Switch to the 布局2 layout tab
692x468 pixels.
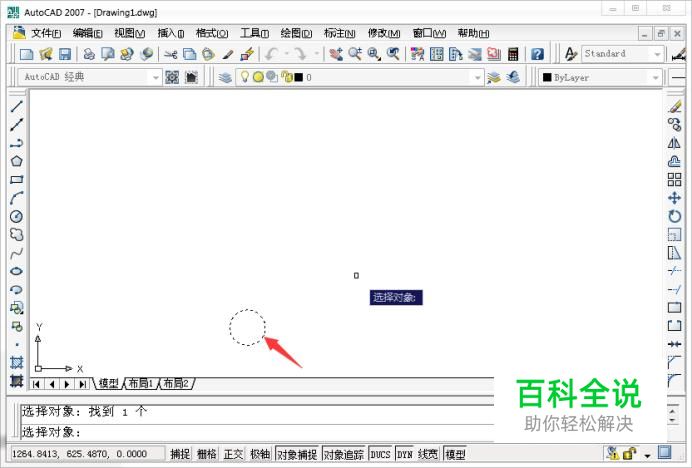(x=176, y=383)
